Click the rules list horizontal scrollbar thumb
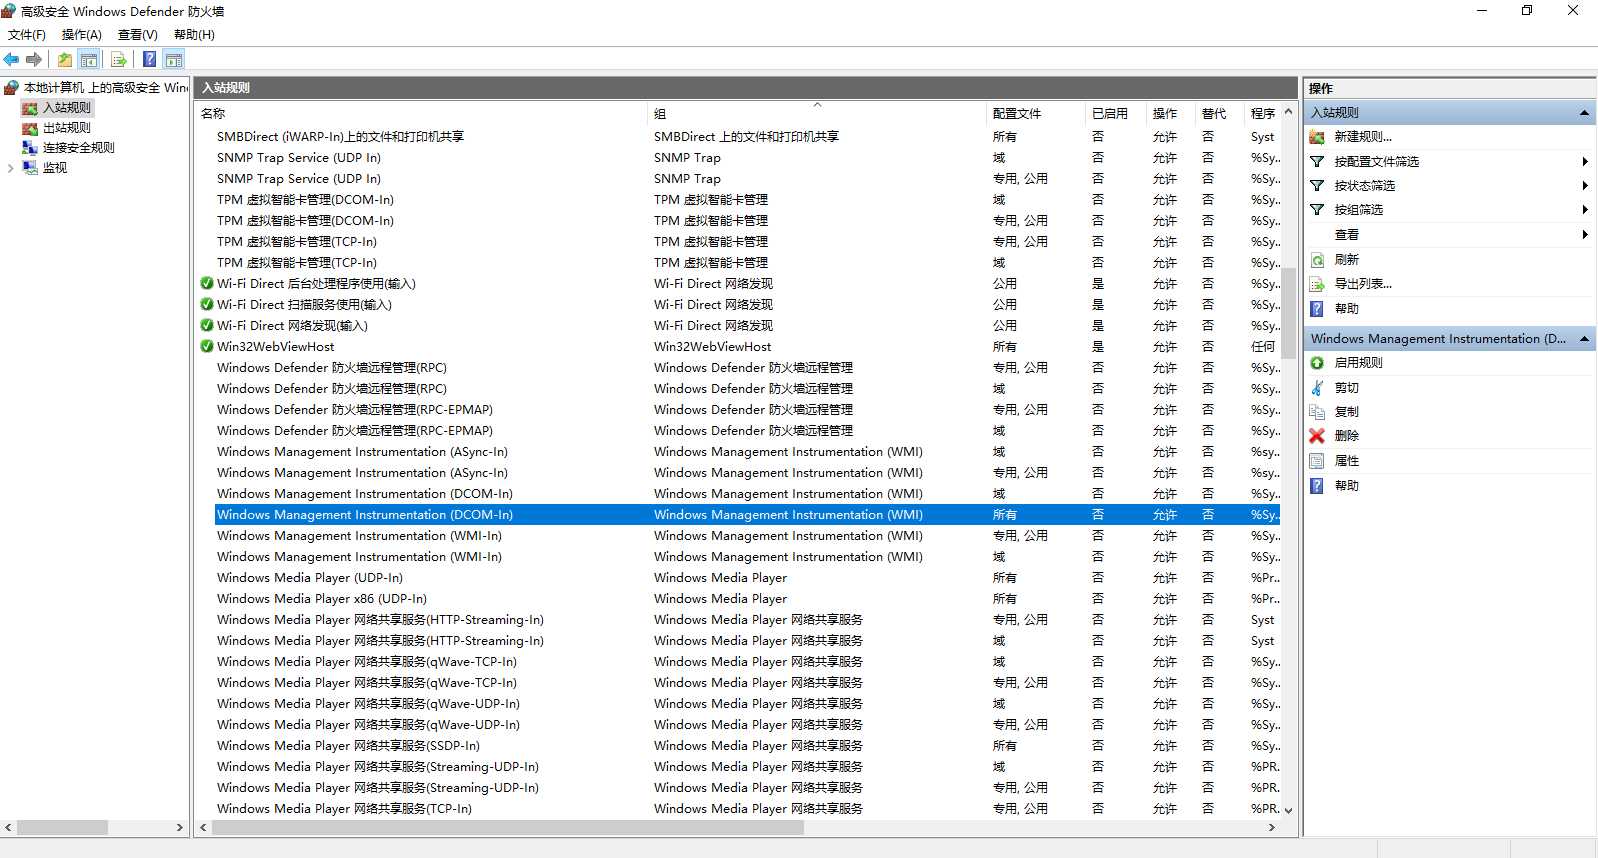The height and width of the screenshot is (858, 1598). pos(508,828)
